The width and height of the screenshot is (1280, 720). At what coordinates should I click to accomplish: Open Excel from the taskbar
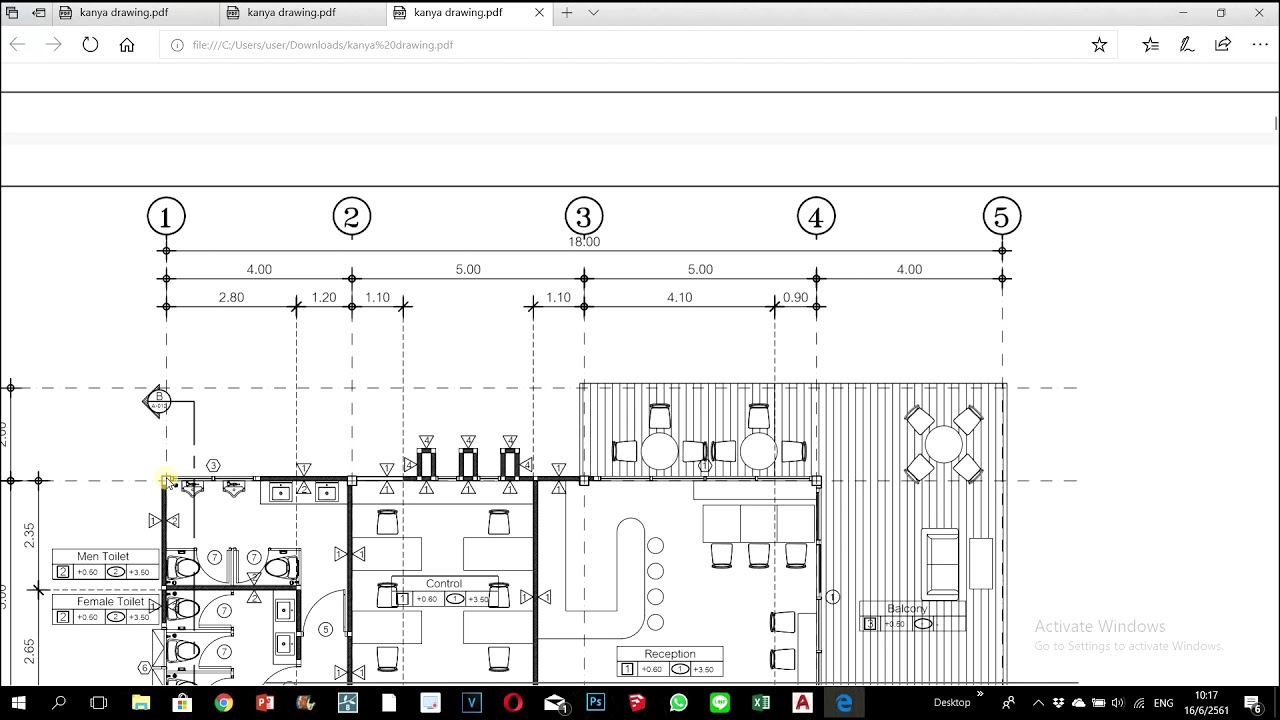(761, 703)
